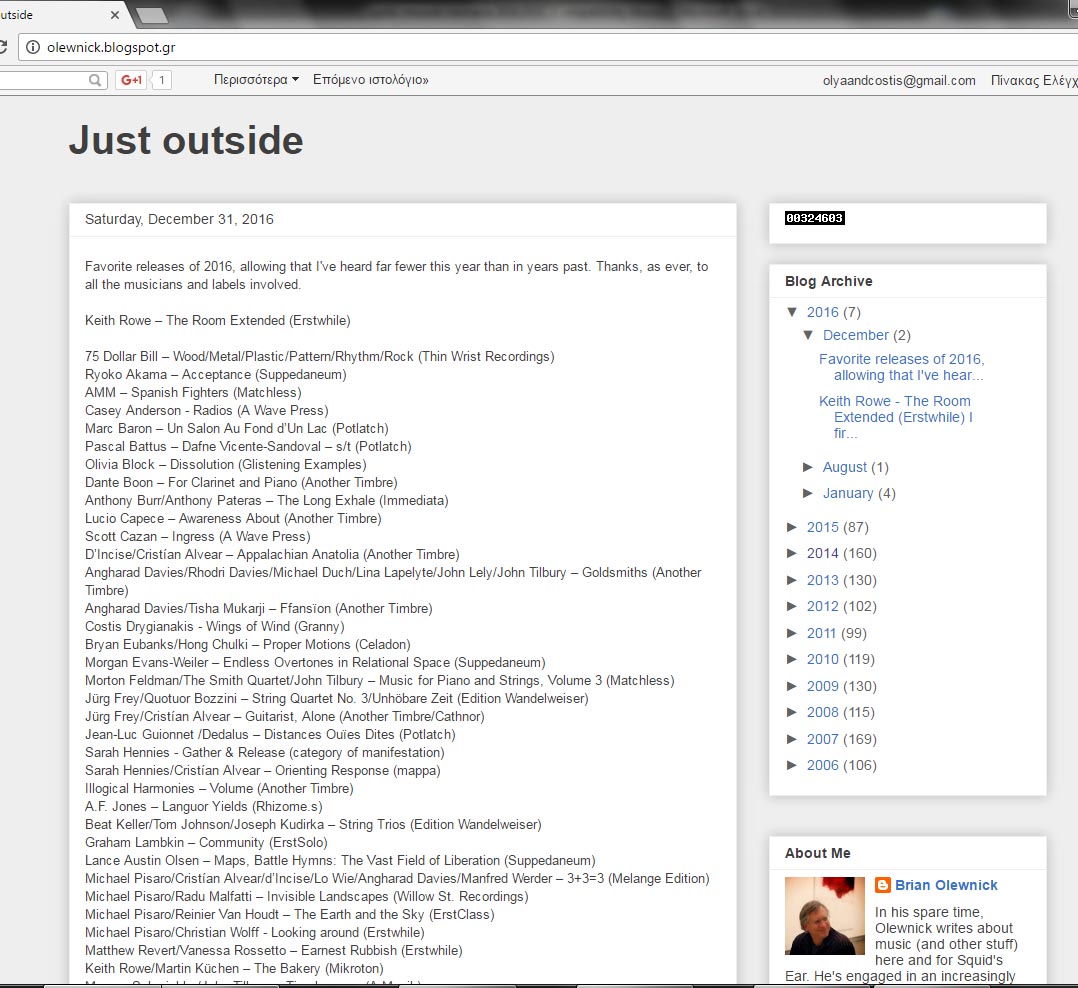
Task: Click the orange Blogger icon beside Brian Olewnick
Action: pyautogui.click(x=883, y=885)
